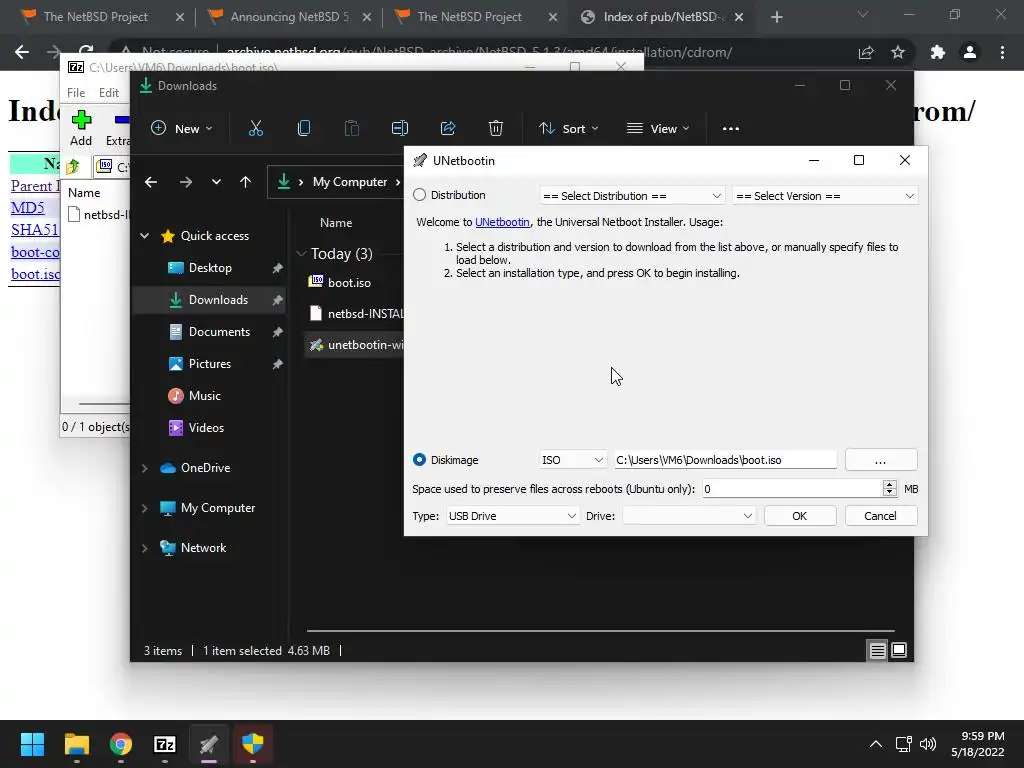Open a new Chrome tab
The height and width of the screenshot is (768, 1024).
tap(776, 17)
